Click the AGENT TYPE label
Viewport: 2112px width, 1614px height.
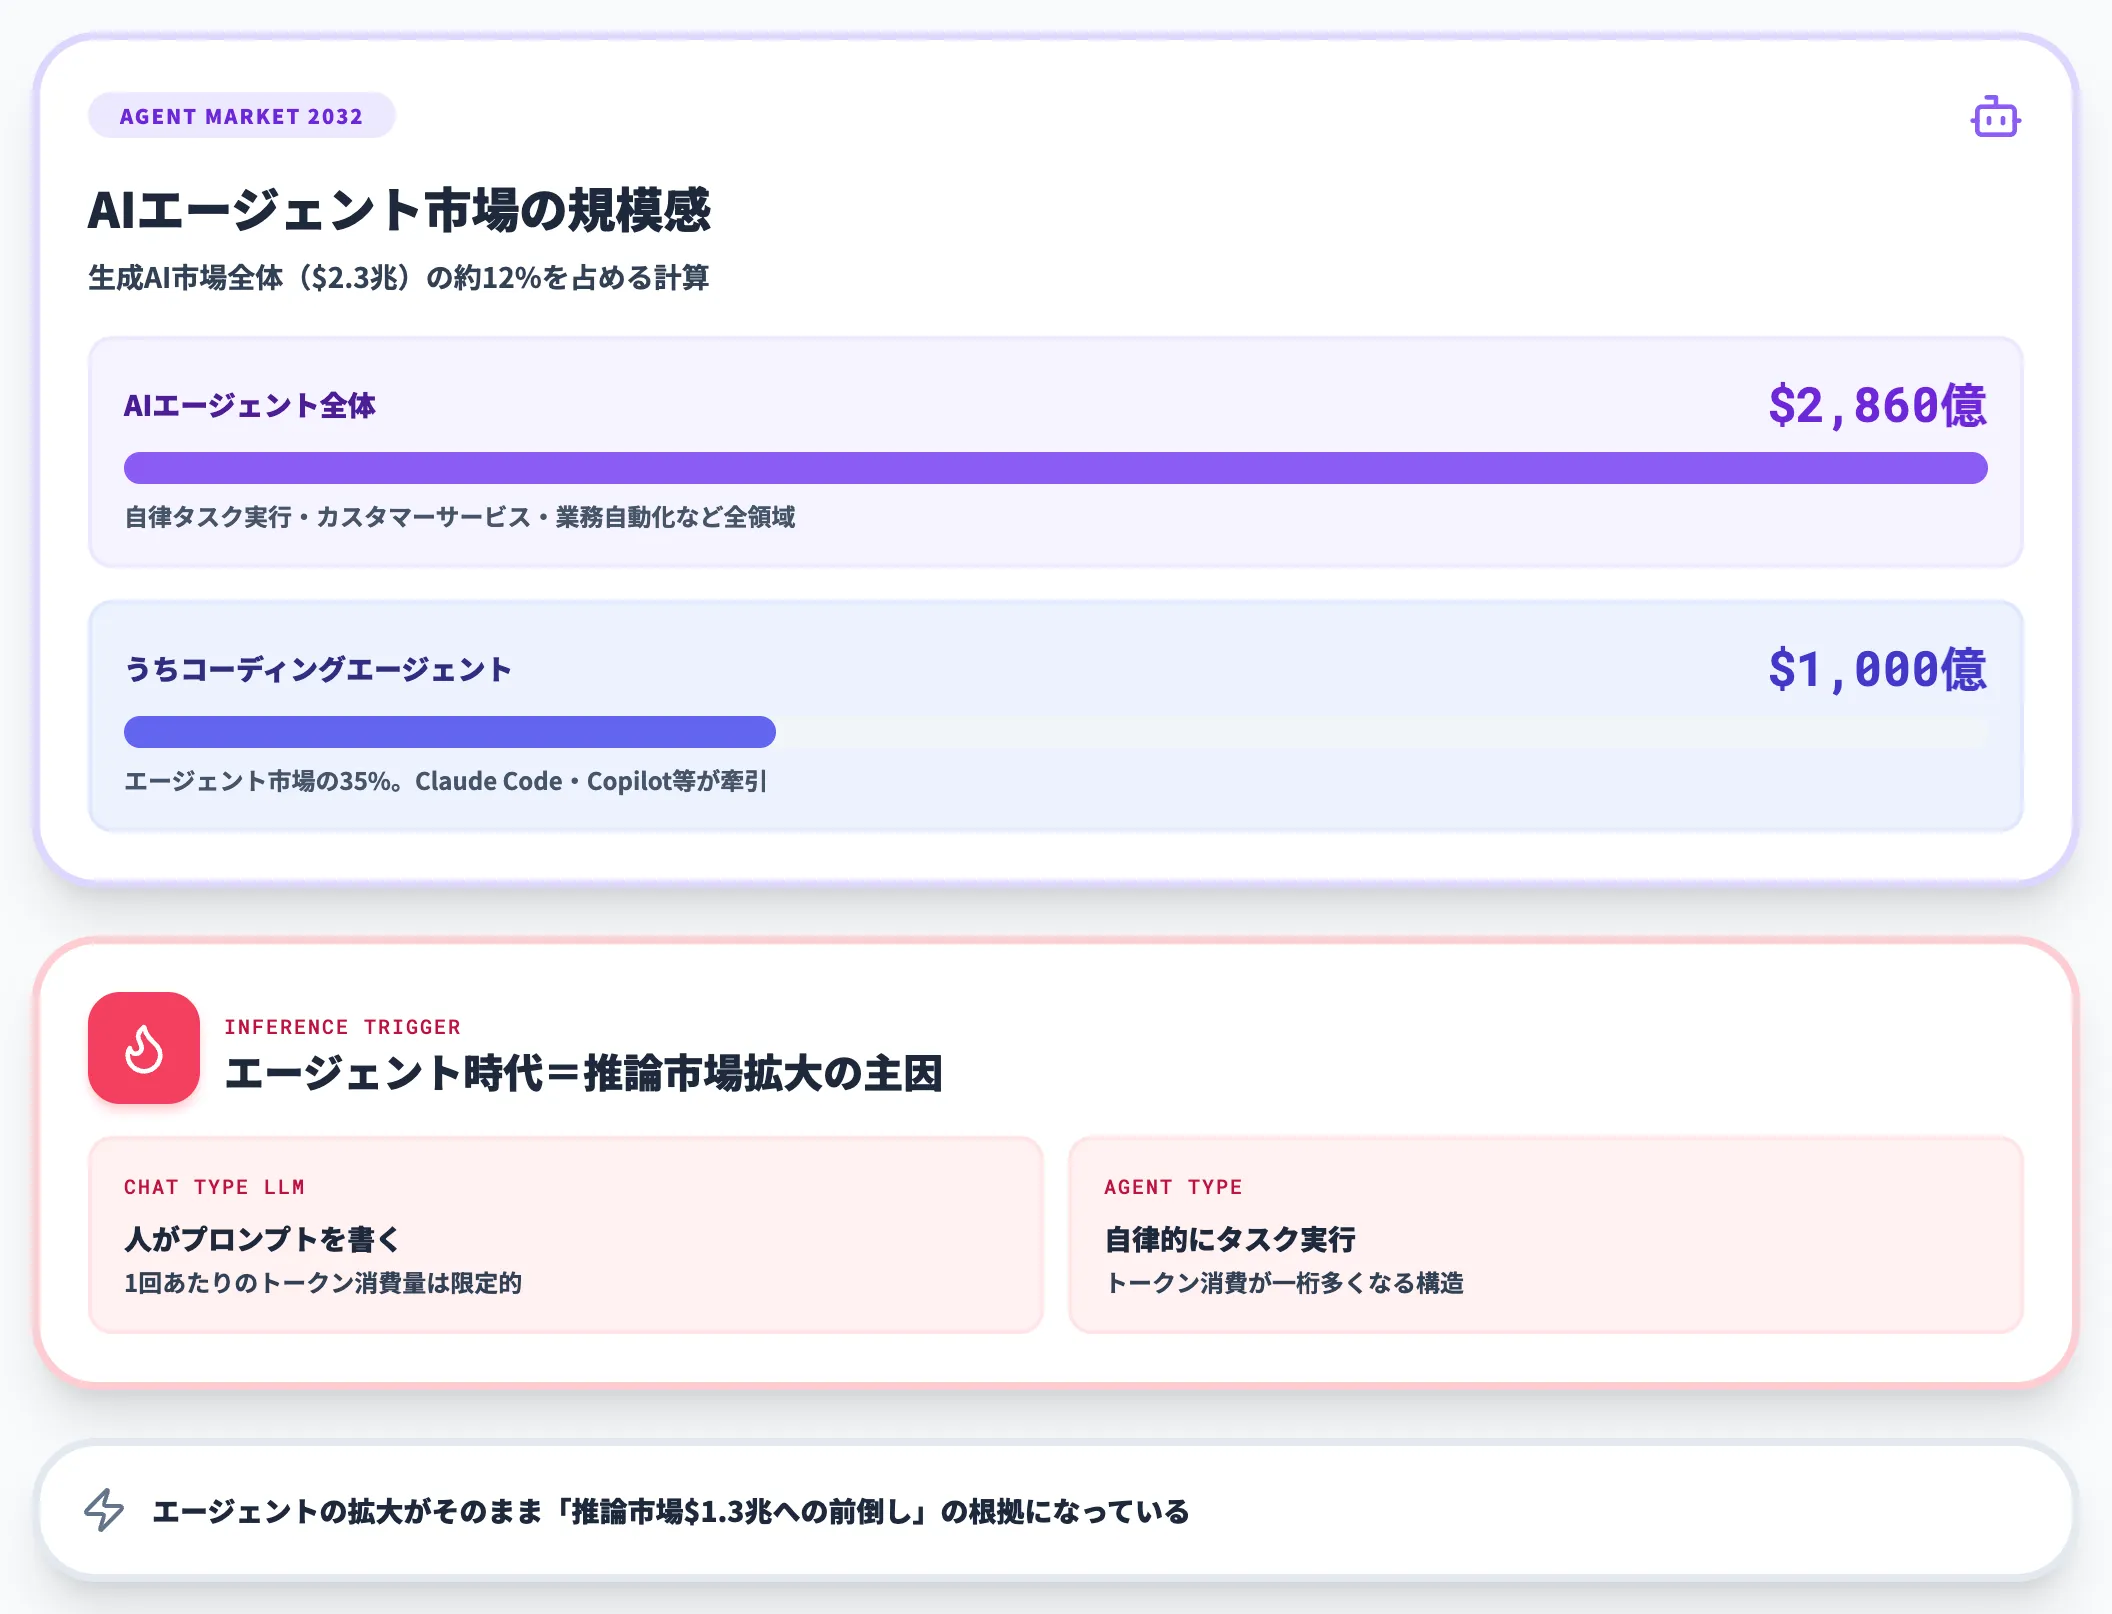1173,1187
